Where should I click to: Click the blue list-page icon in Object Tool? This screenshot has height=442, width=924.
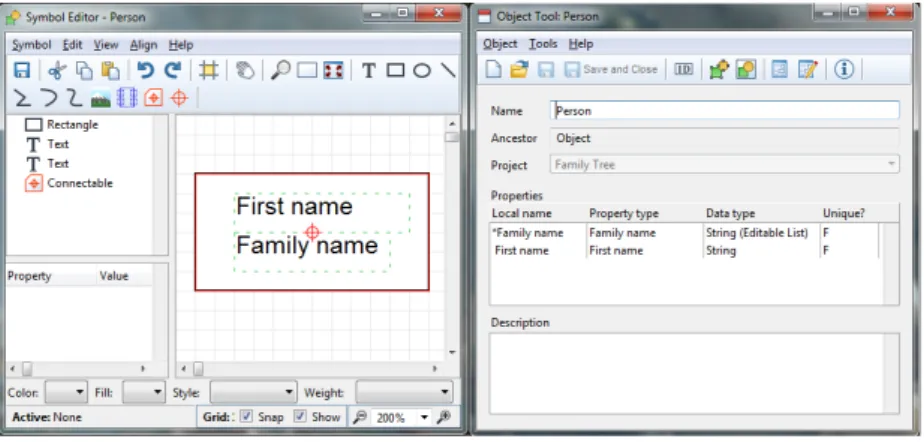click(x=780, y=70)
